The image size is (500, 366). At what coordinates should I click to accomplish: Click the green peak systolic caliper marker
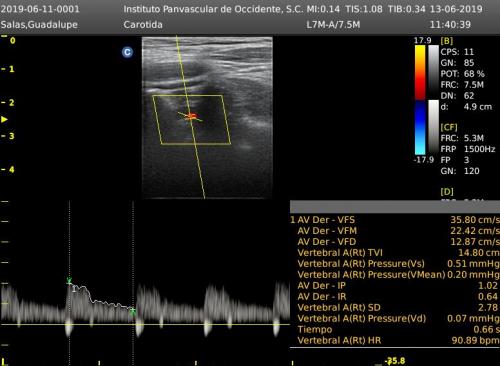click(x=69, y=281)
